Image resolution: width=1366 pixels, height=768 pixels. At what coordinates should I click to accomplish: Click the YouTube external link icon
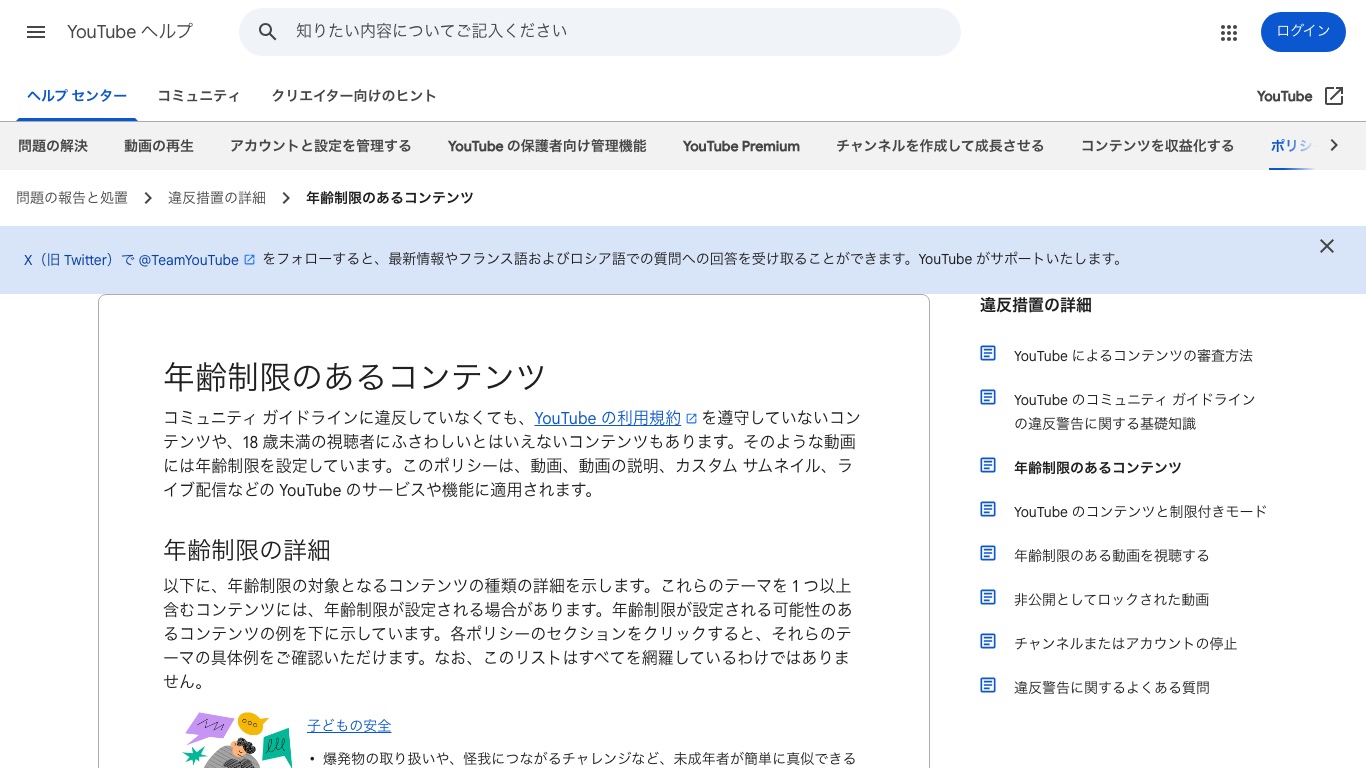pos(1334,96)
